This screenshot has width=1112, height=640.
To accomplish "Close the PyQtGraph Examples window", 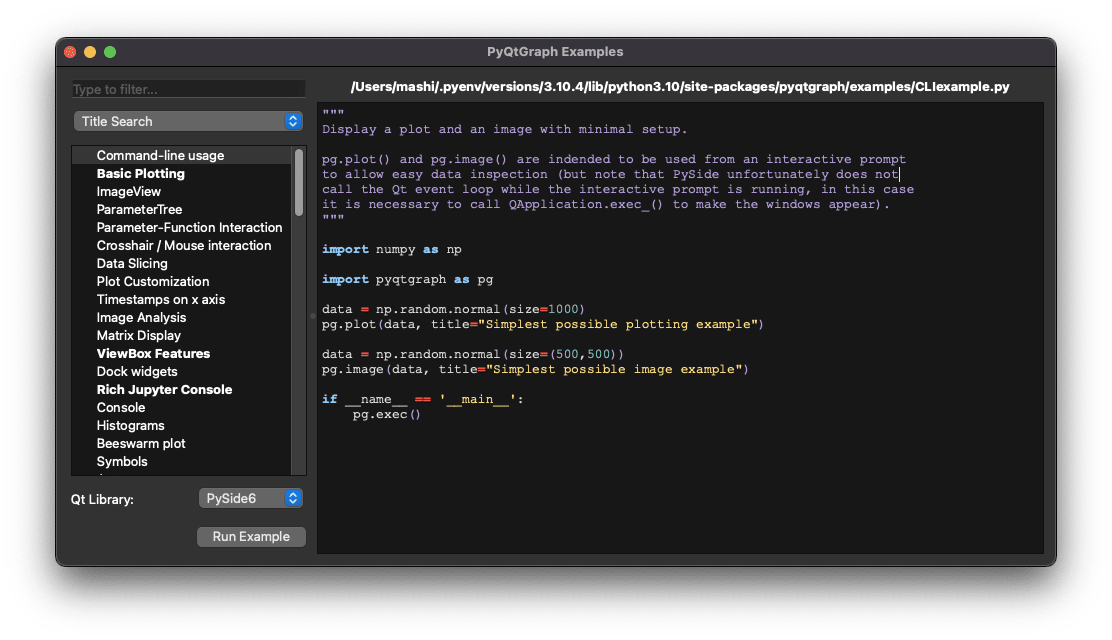I will click(x=70, y=52).
